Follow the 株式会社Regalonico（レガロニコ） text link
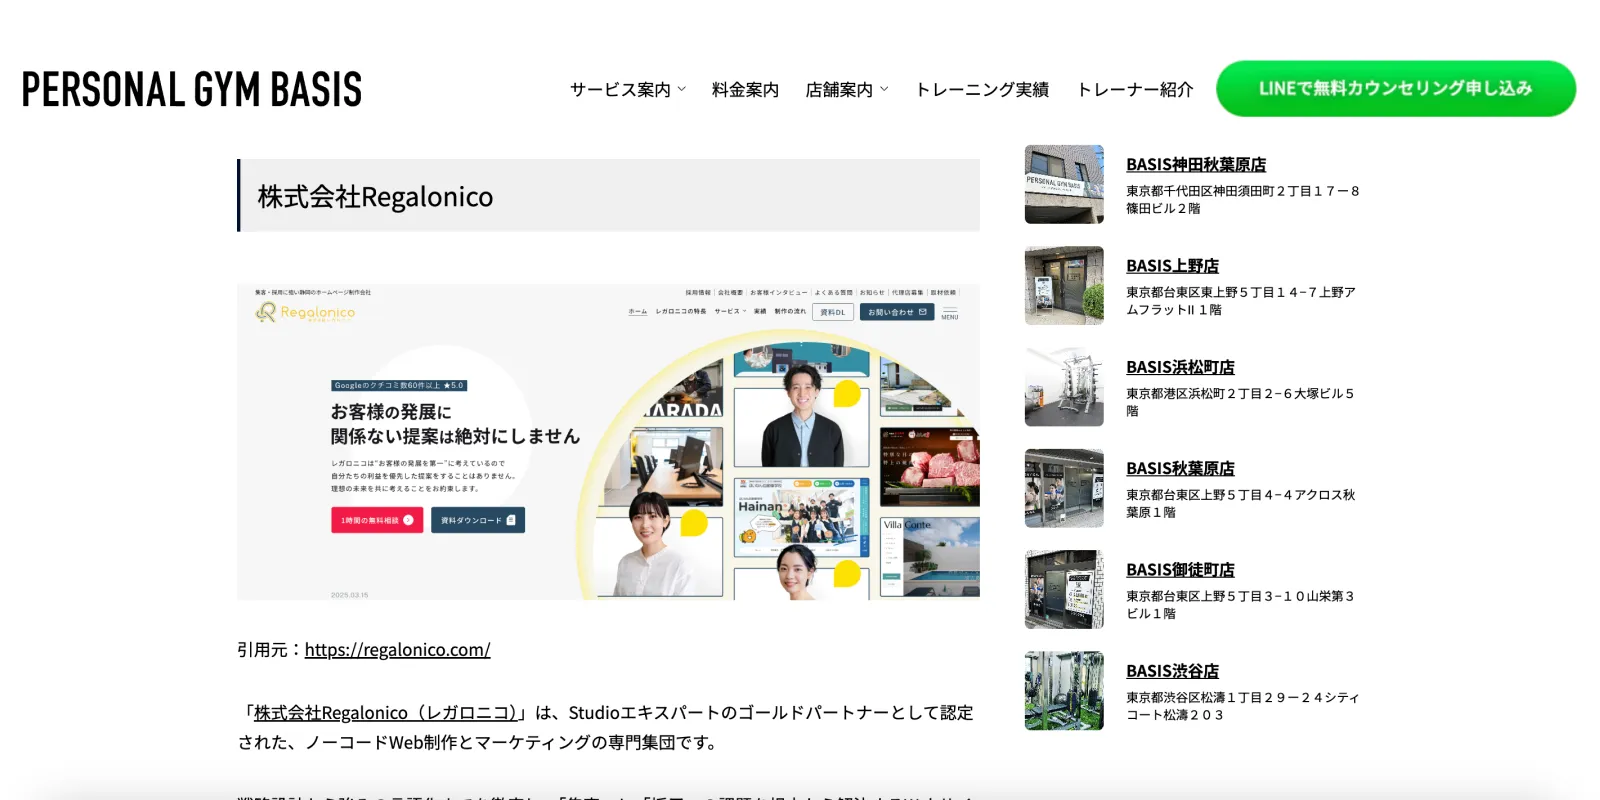 pos(385,713)
